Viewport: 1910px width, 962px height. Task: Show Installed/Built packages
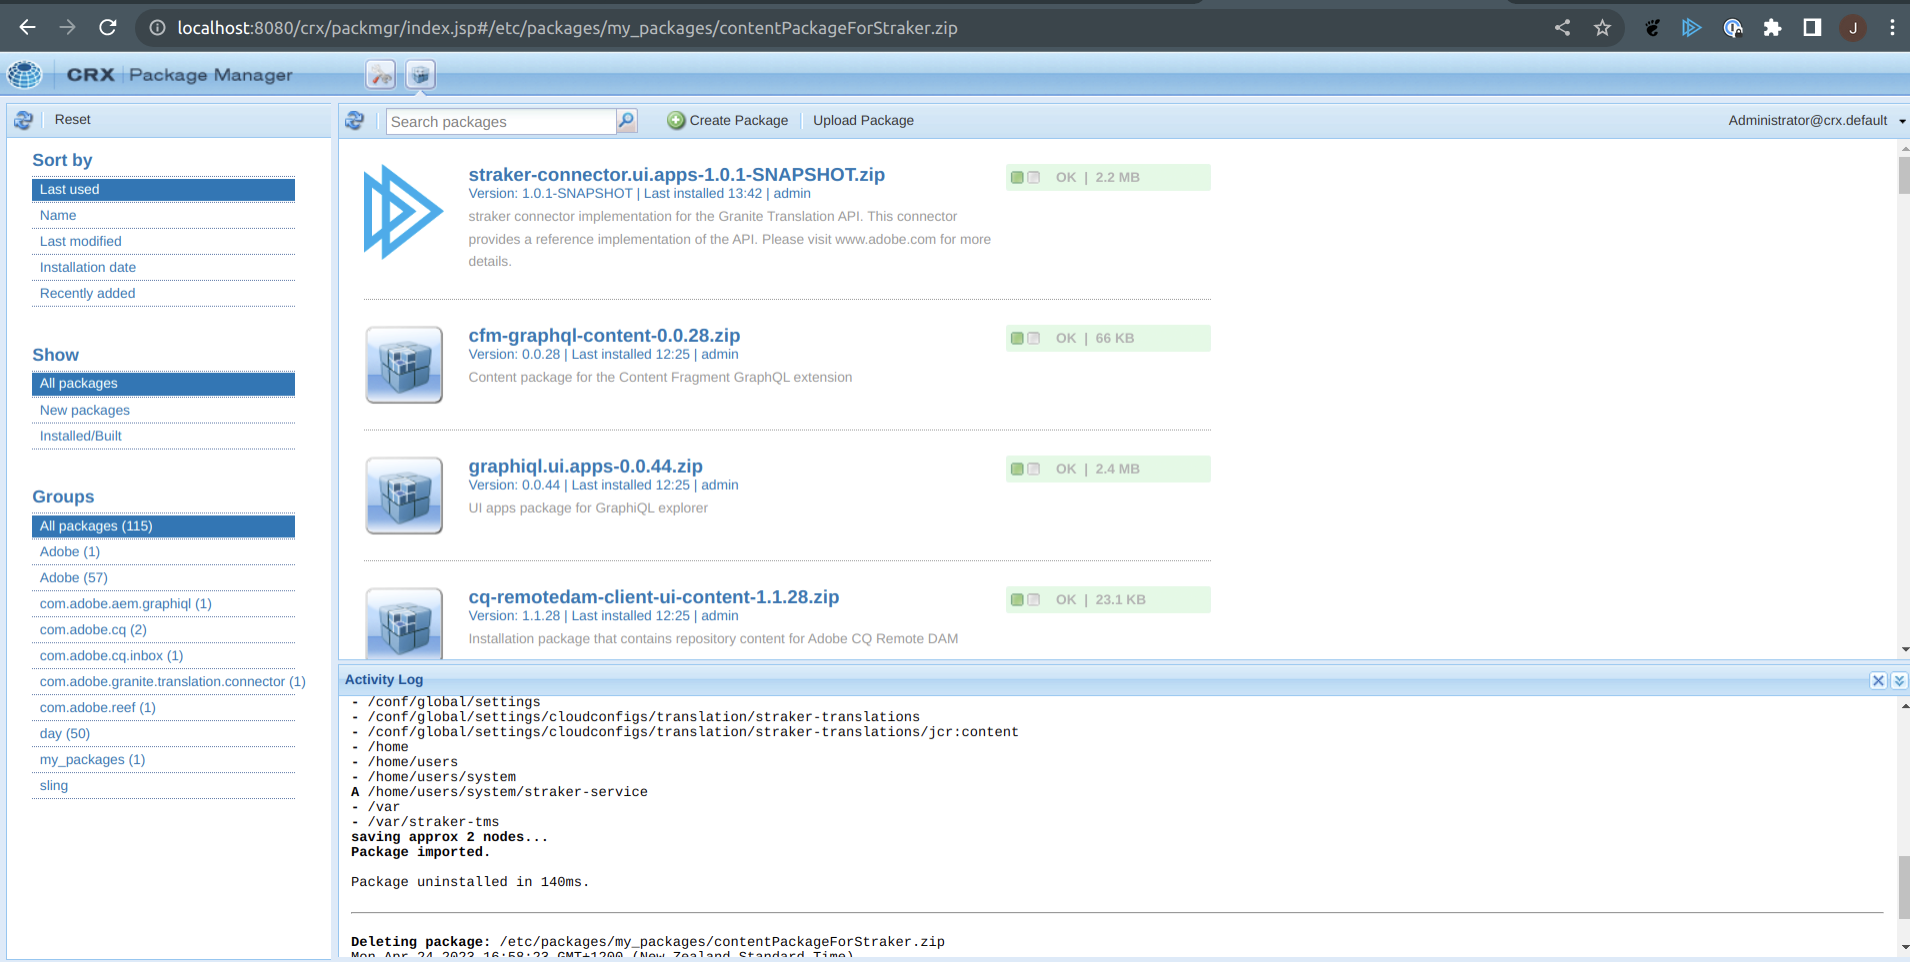pyautogui.click(x=163, y=437)
